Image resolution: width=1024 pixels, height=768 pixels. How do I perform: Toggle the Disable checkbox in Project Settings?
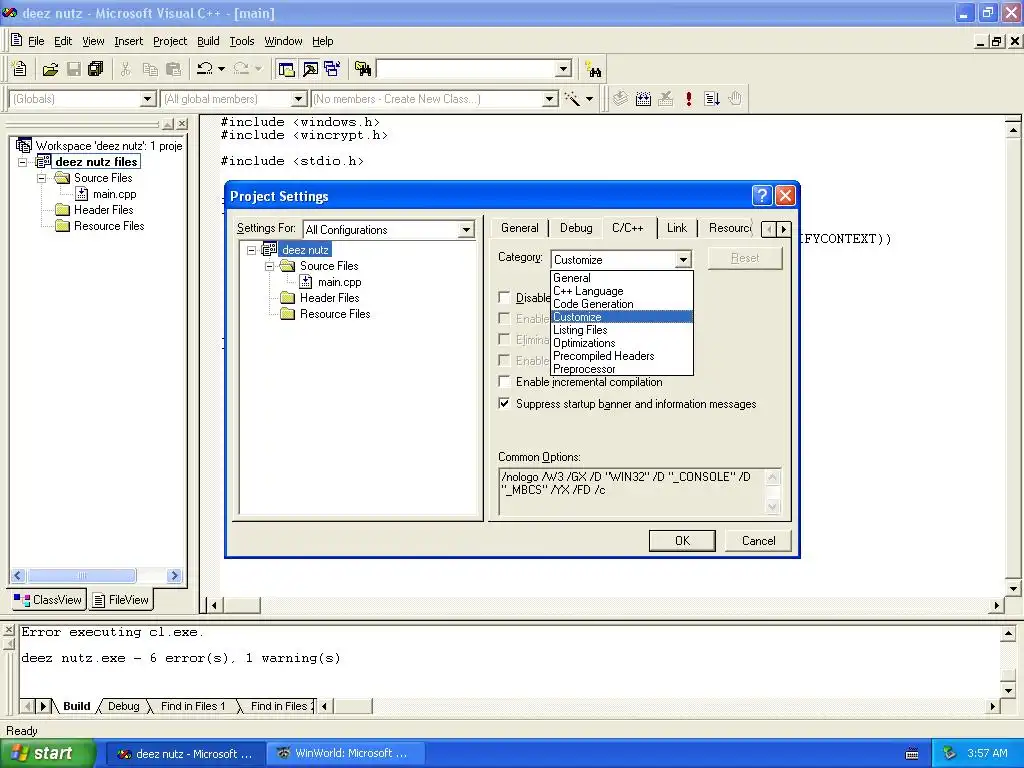504,297
